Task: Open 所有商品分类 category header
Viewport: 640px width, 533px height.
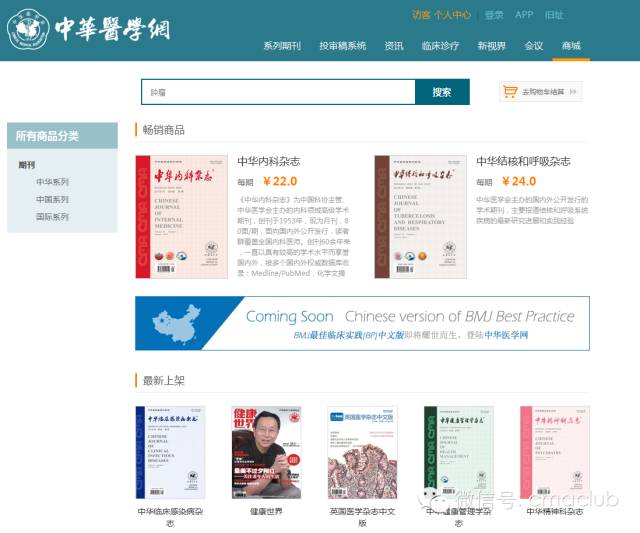Action: click(x=62, y=136)
